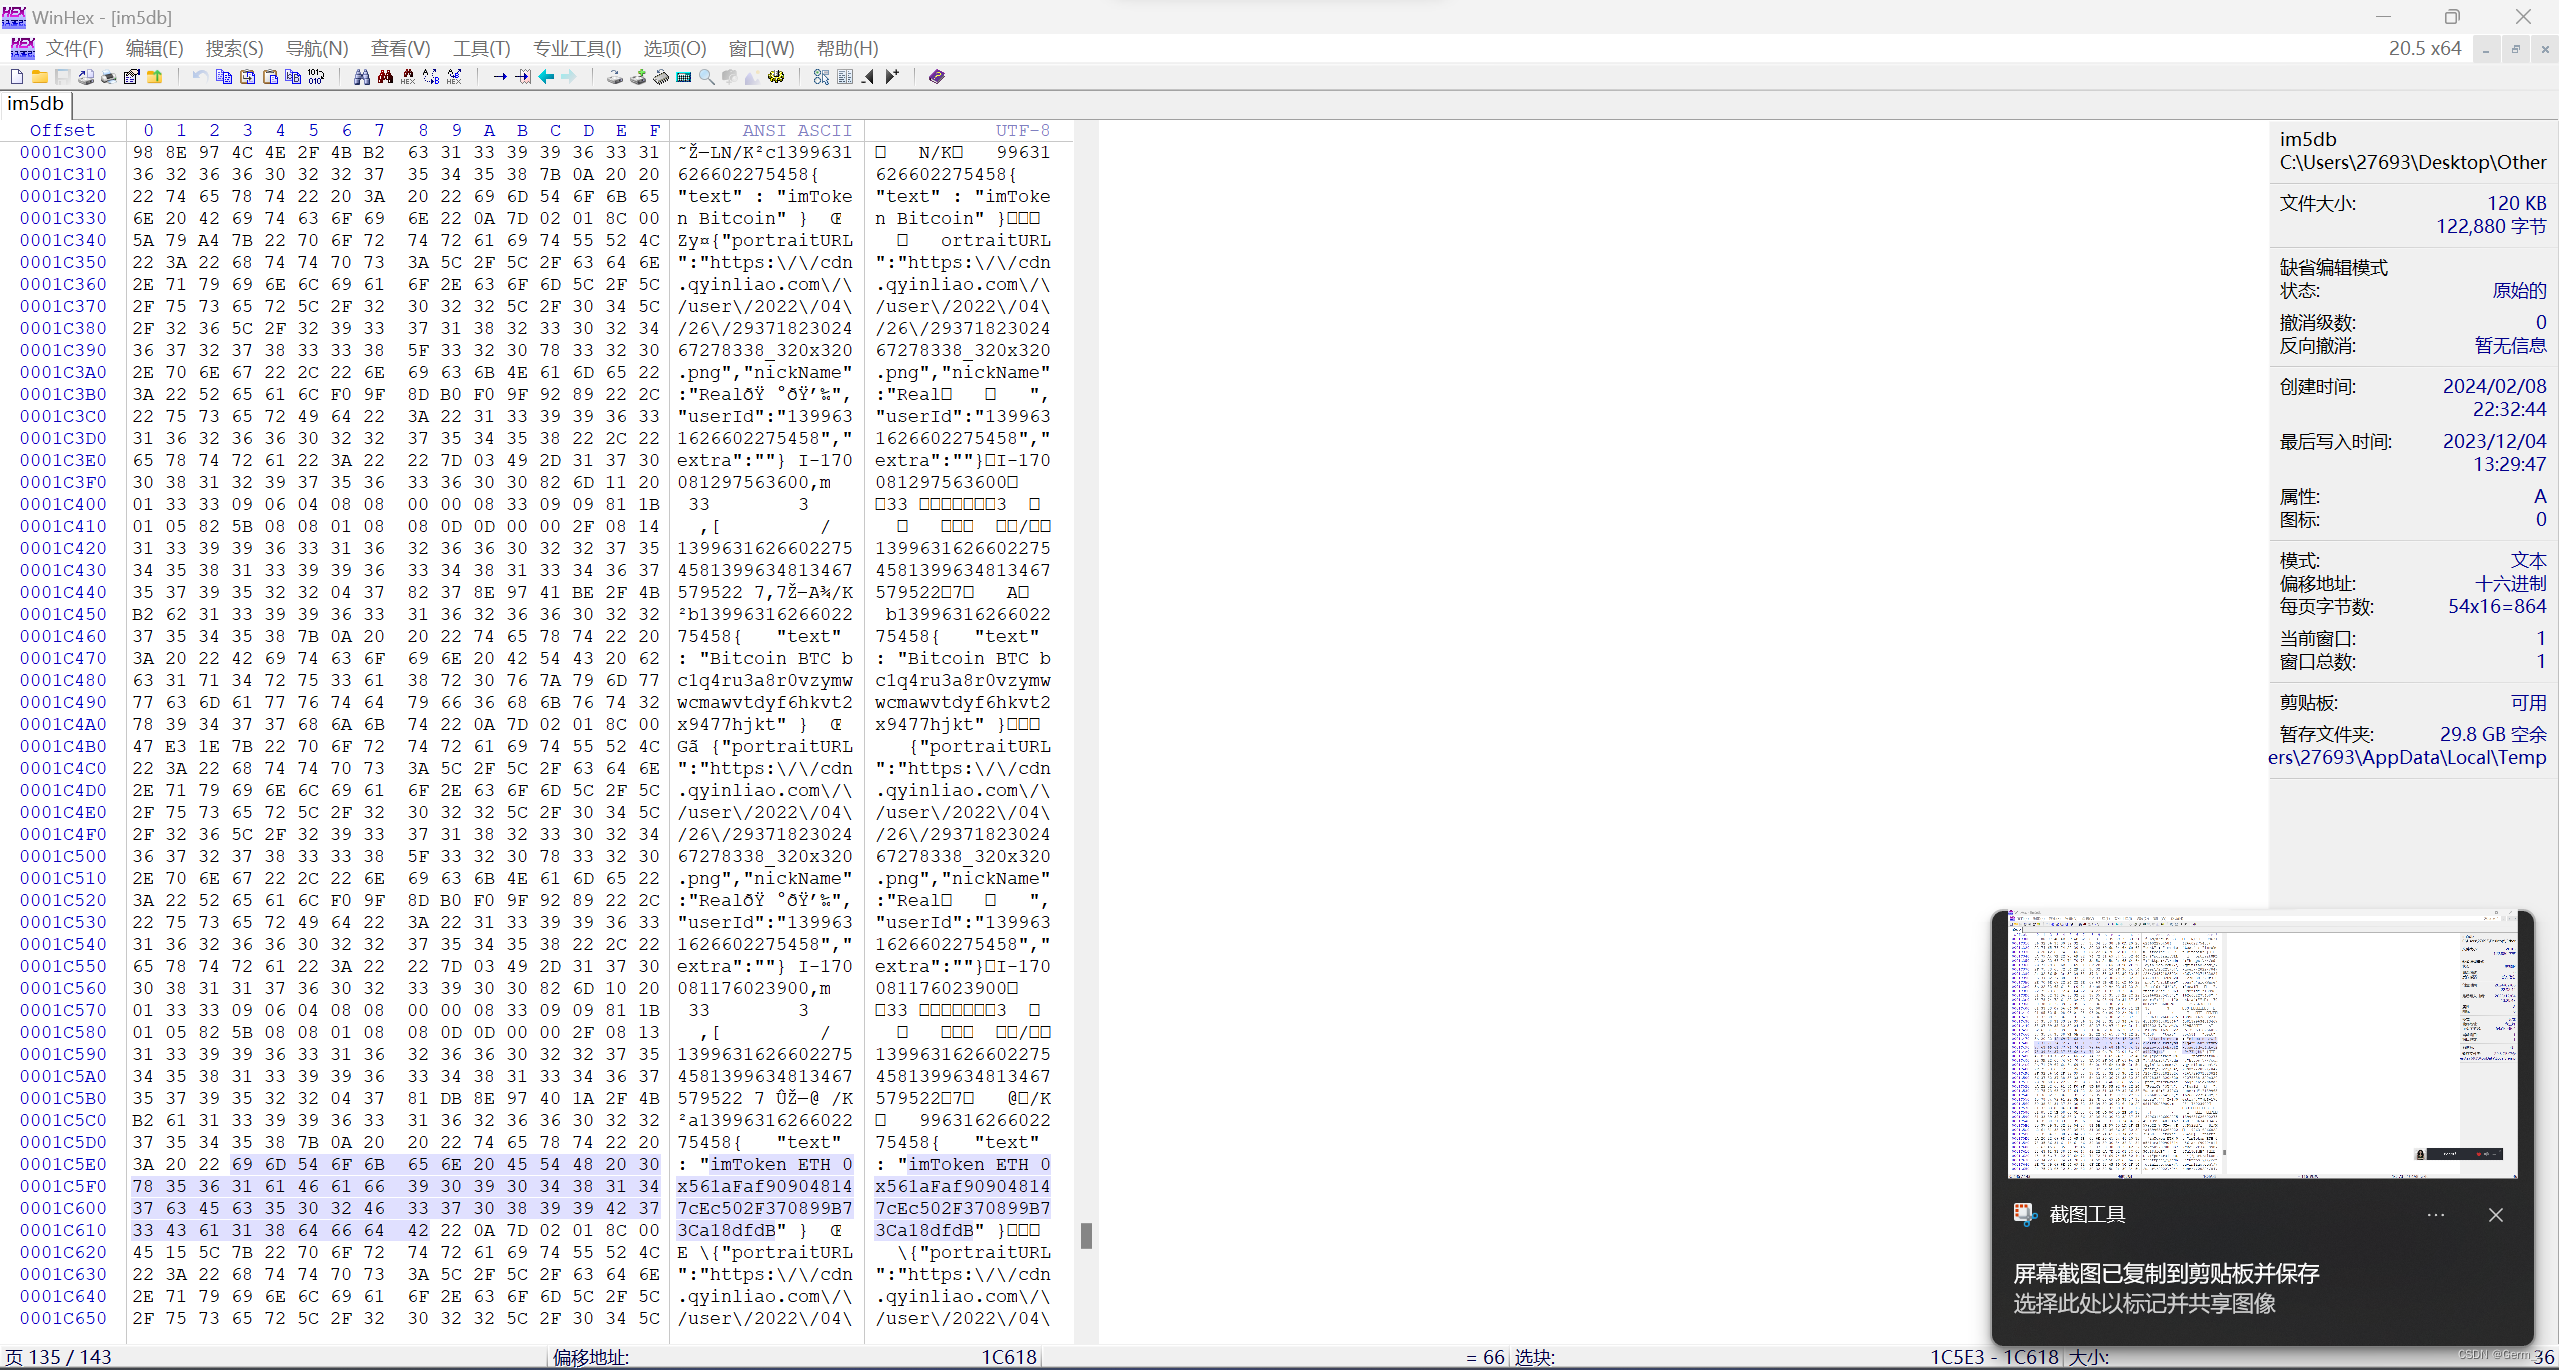Click the Print icon in toolbar
Viewport: 2559px width, 1370px height.
[108, 77]
